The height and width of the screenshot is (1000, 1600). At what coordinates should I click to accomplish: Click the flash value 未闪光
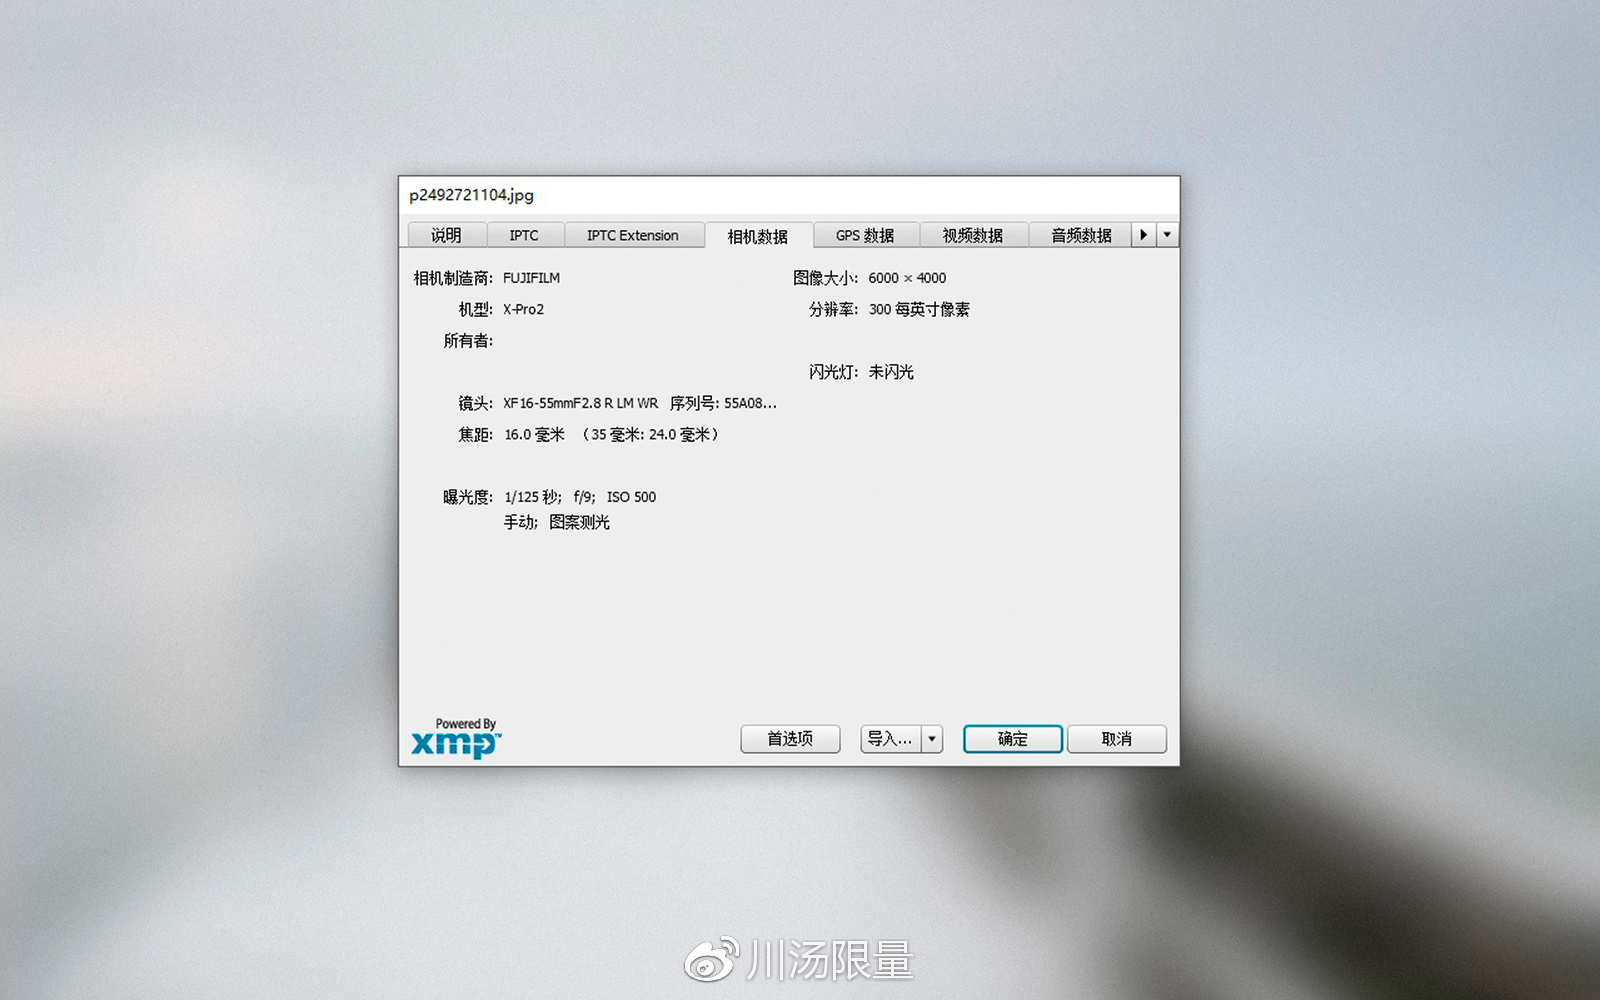[x=891, y=372]
